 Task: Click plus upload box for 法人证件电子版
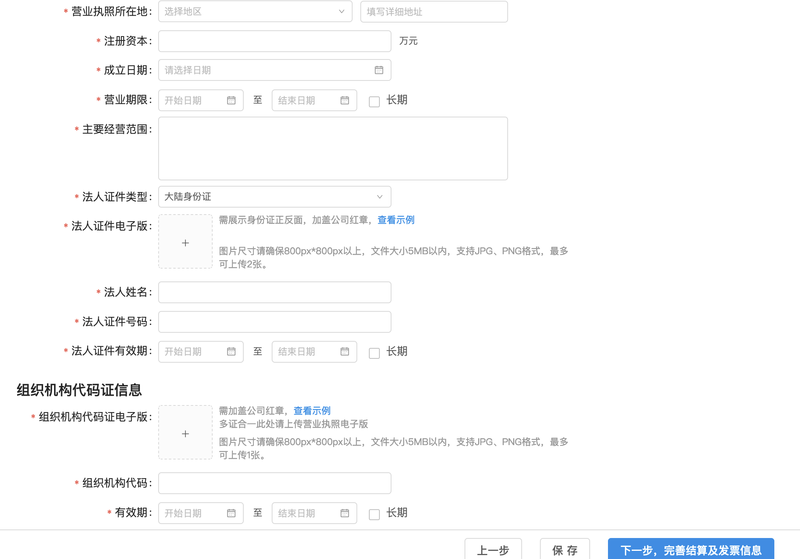pos(185,242)
